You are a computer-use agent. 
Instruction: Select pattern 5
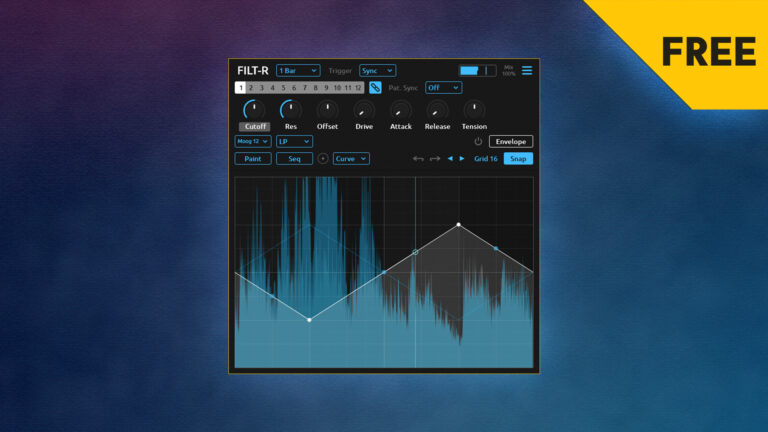[283, 88]
